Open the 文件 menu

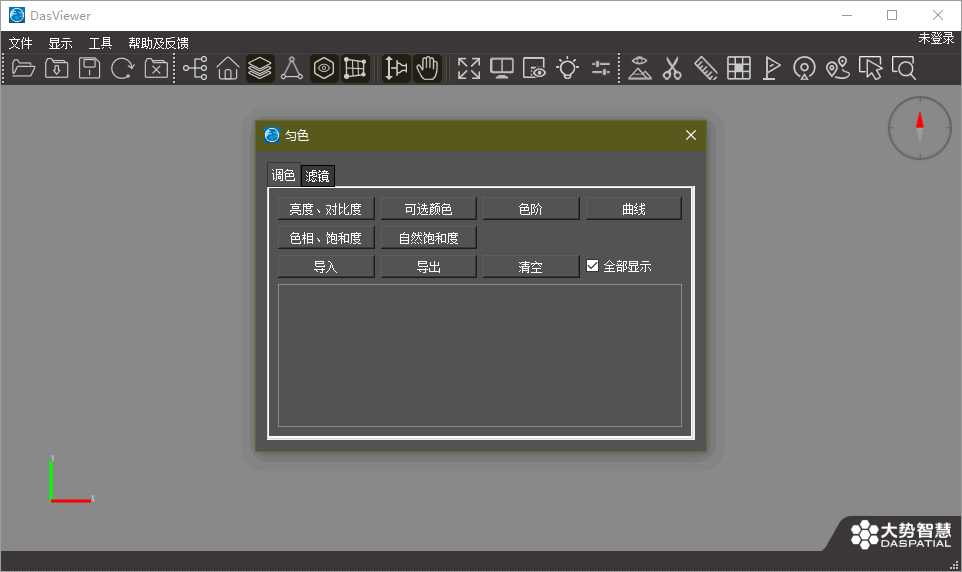(x=20, y=43)
